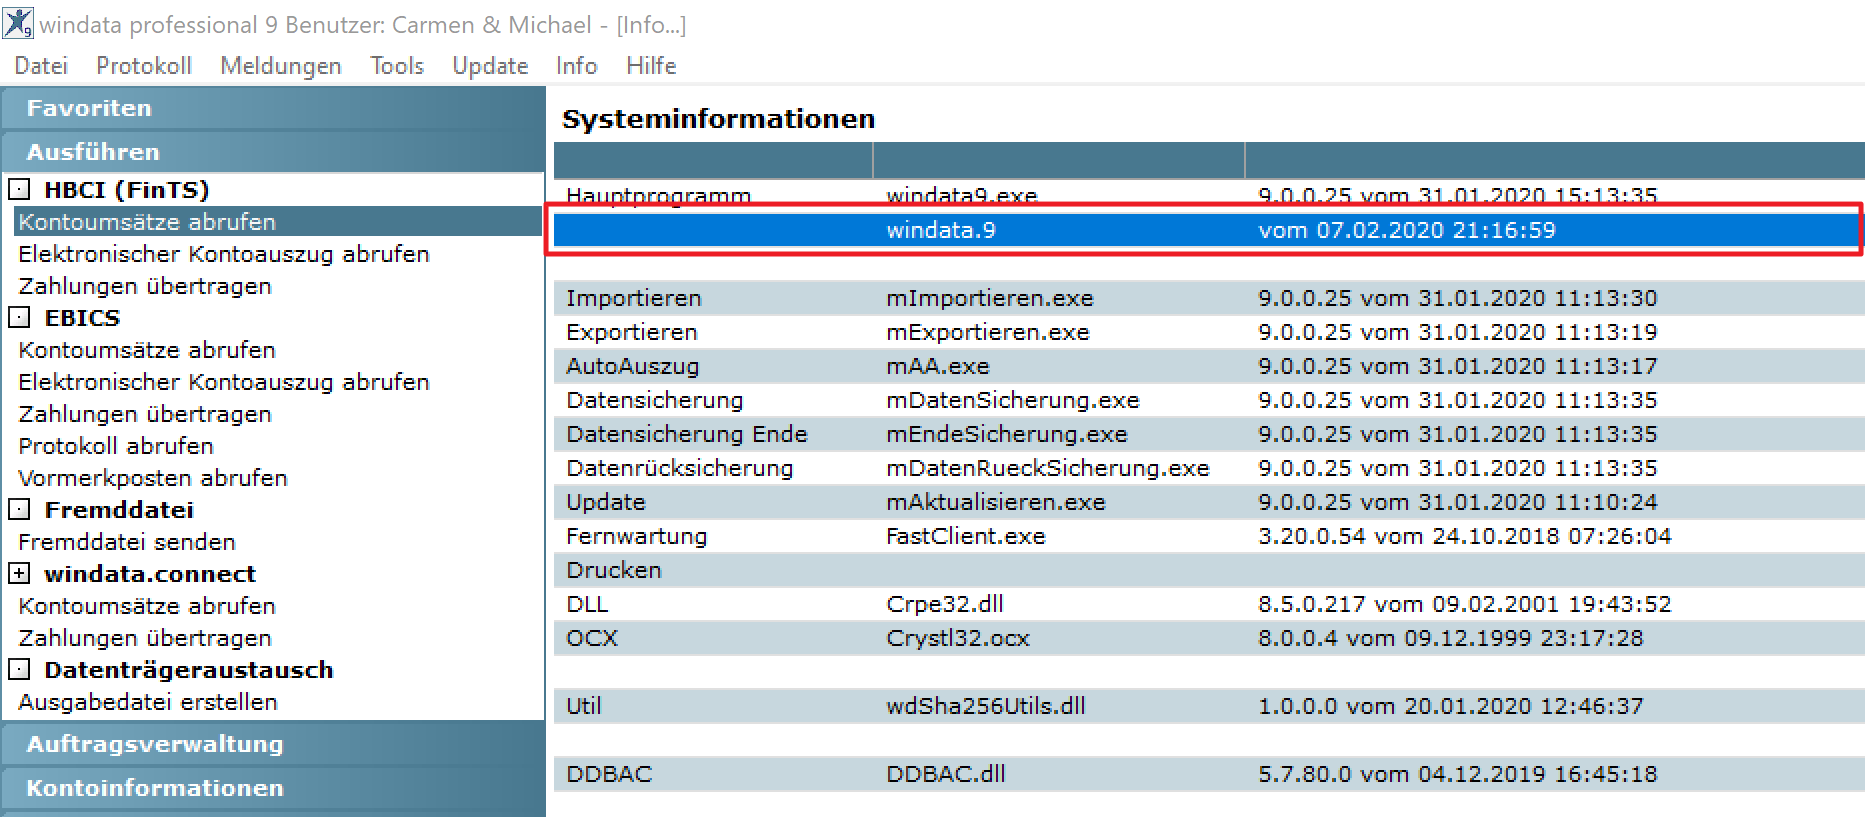Collapse the Datenträgeraustausch tree node
This screenshot has width=1865, height=817.
19,669
